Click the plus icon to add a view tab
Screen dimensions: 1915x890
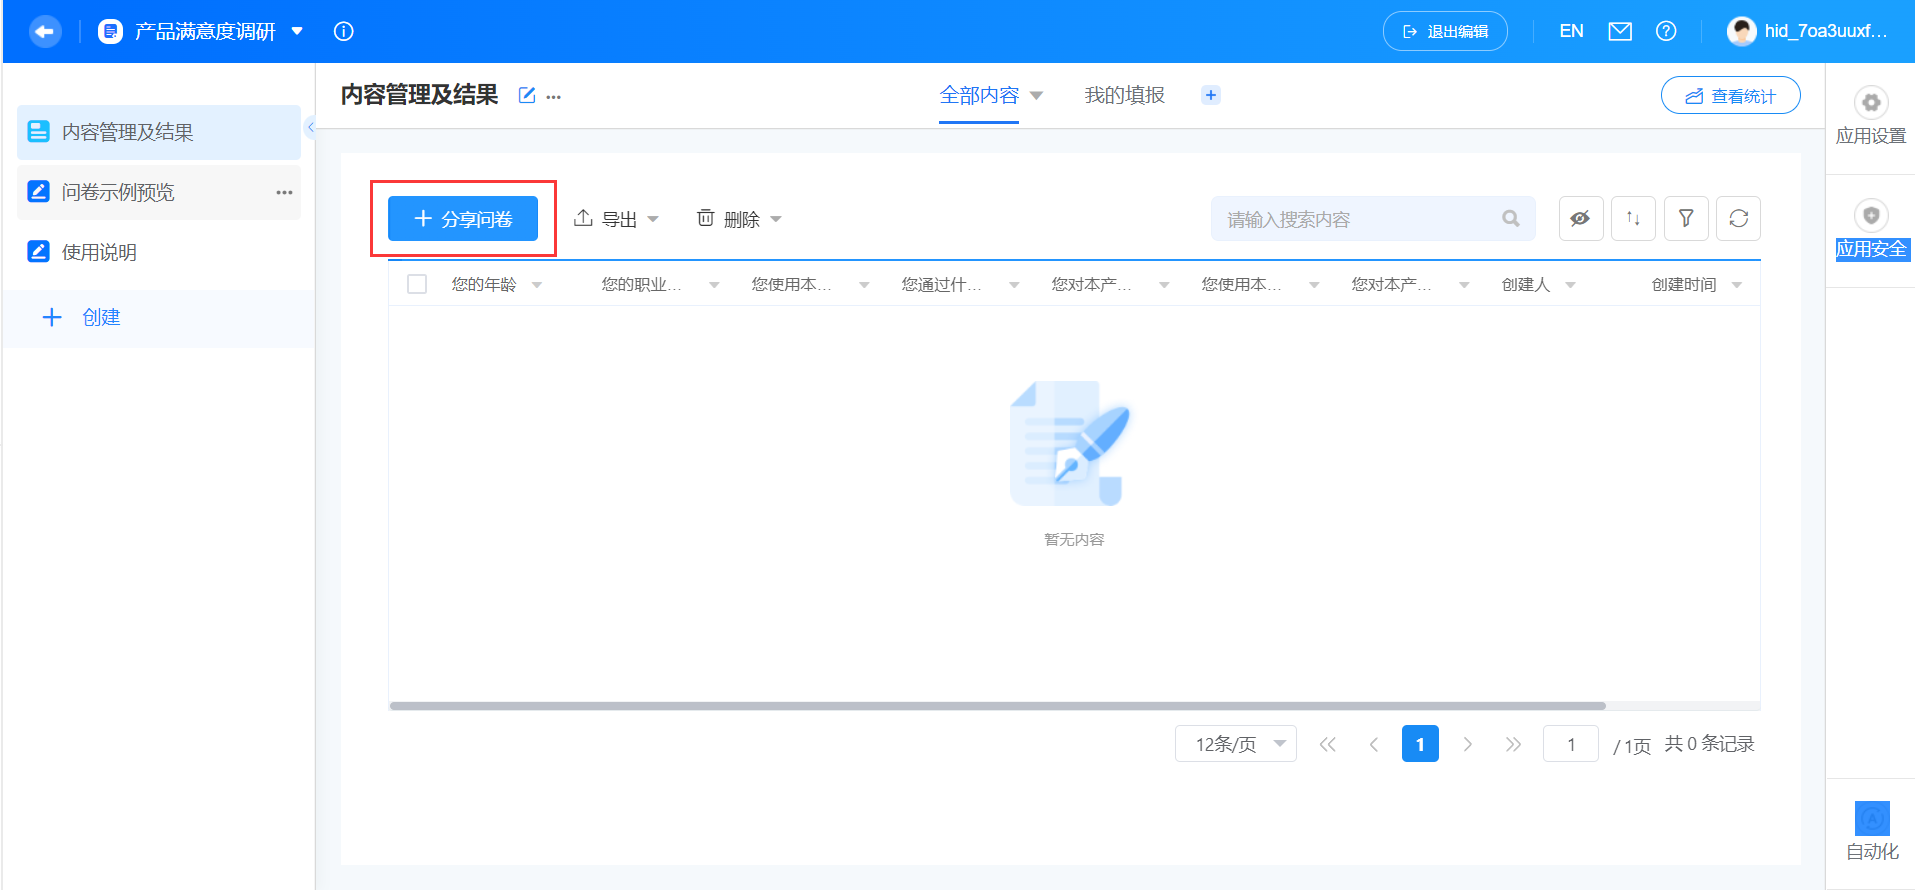coord(1211,95)
